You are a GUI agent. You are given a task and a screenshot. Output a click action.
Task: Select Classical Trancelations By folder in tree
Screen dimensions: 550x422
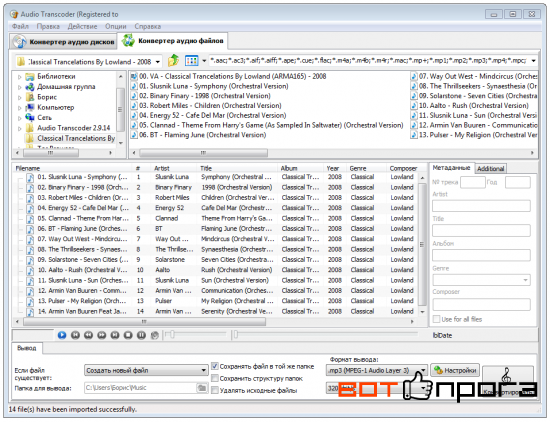pyautogui.click(x=76, y=139)
